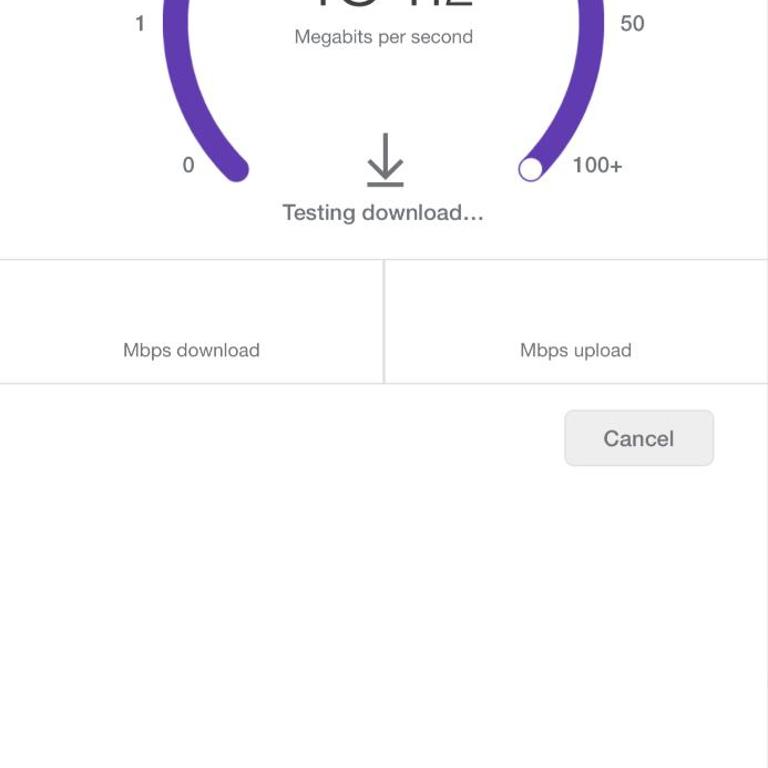Viewport: 768px width, 768px height.
Task: Click the download arrow icon
Action: pyautogui.click(x=385, y=160)
